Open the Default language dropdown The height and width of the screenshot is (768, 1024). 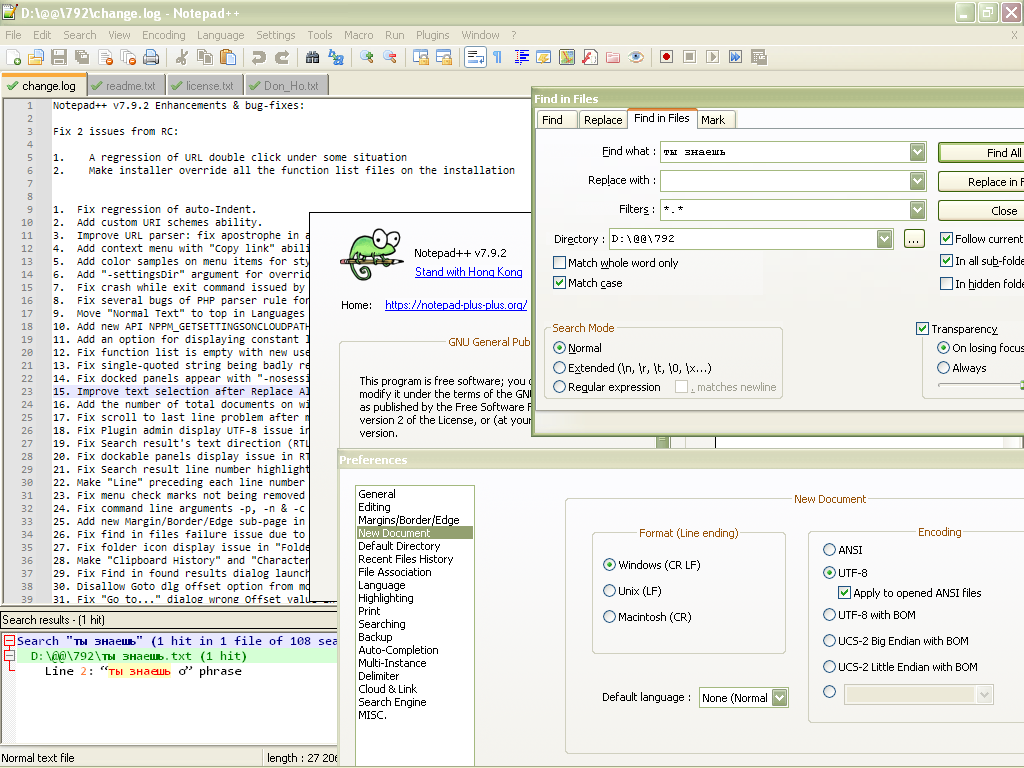pos(779,697)
